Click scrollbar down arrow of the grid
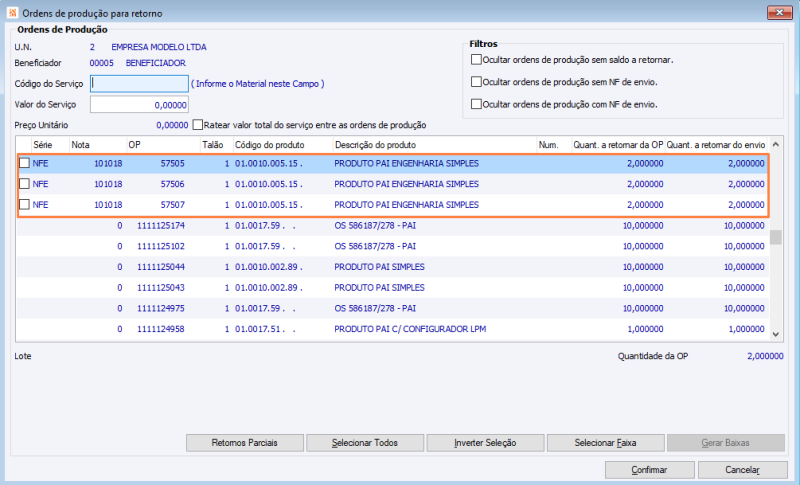800x485 pixels. (776, 335)
